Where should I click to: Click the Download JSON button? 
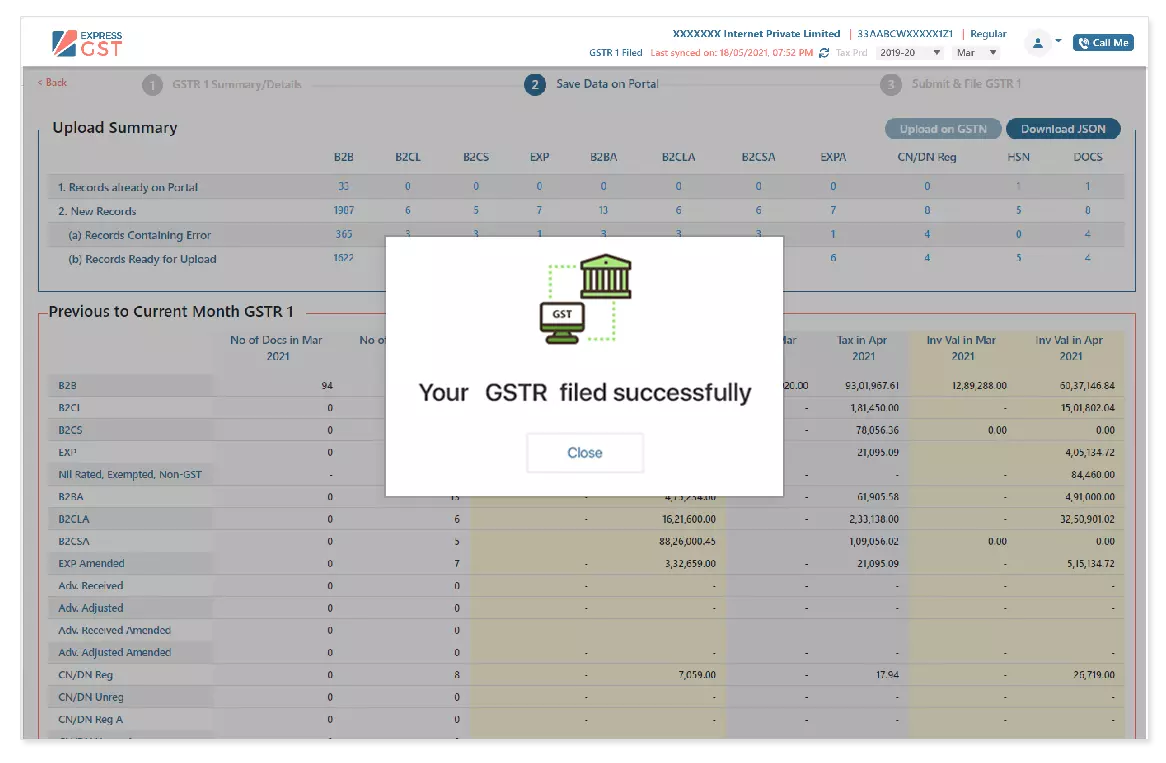pos(1062,128)
